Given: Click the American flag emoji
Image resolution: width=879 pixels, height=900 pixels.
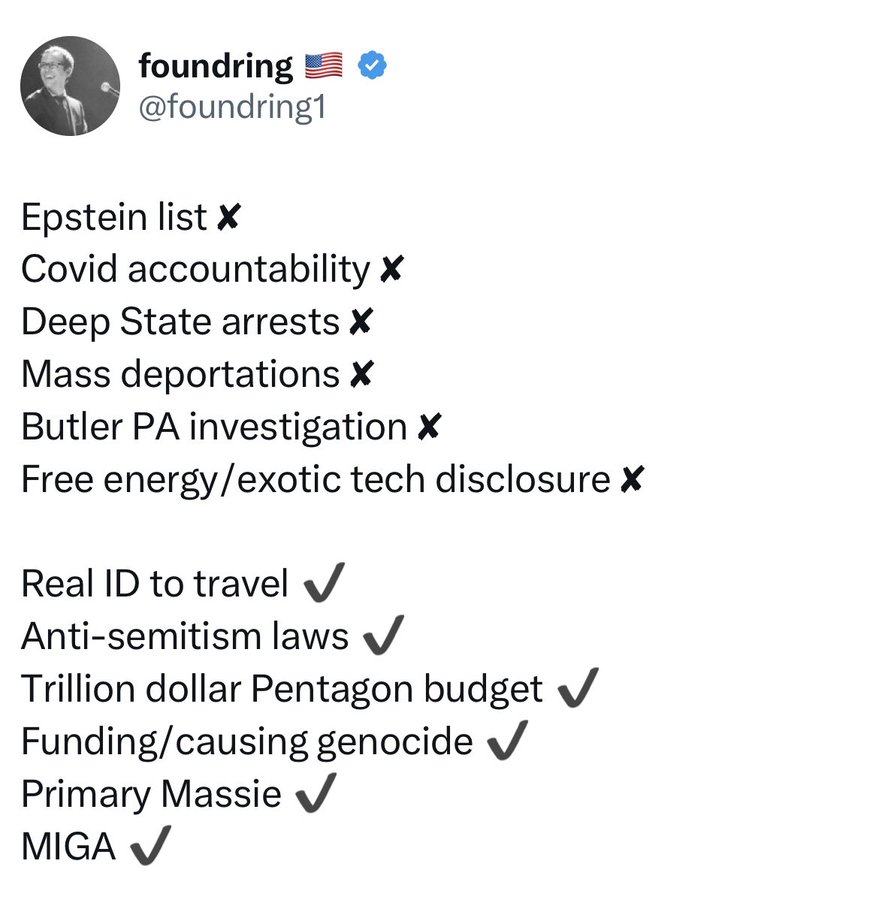Looking at the screenshot, I should [323, 65].
